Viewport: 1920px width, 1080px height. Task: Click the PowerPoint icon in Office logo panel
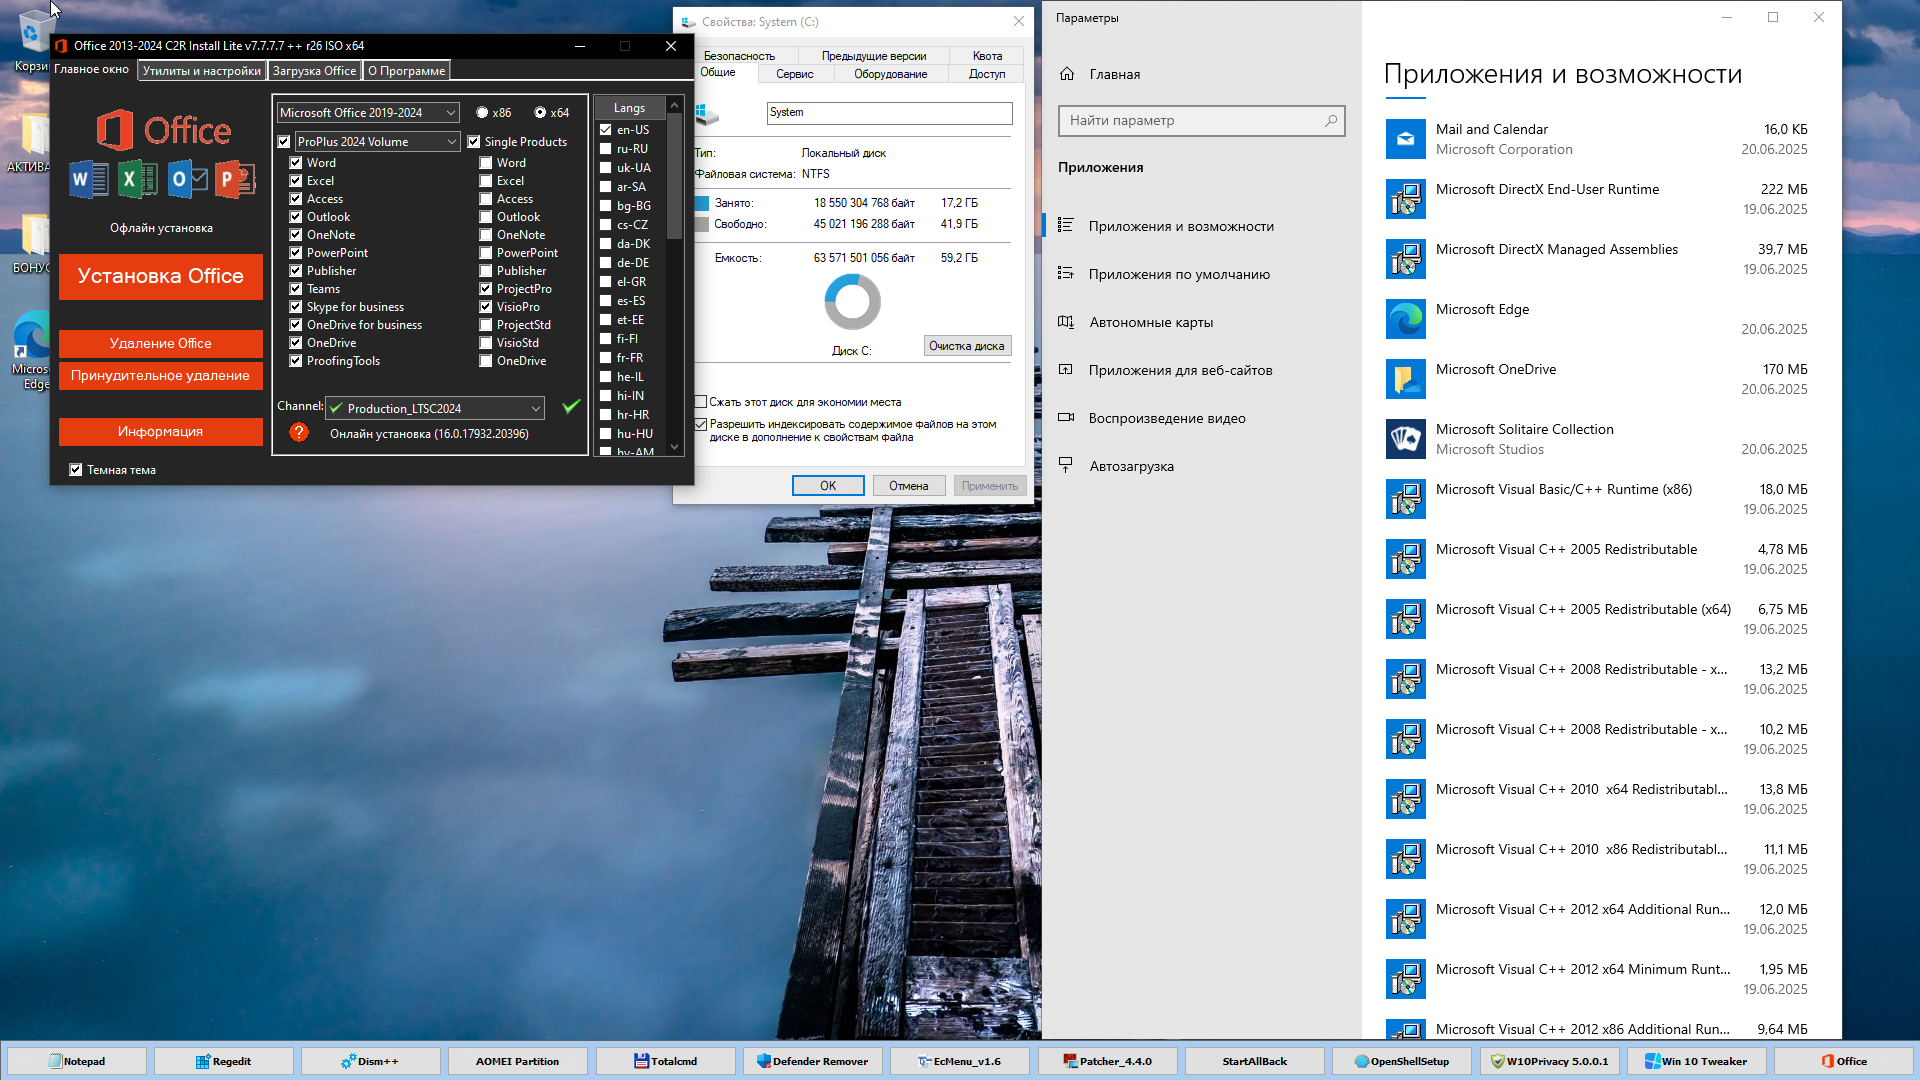tap(235, 180)
